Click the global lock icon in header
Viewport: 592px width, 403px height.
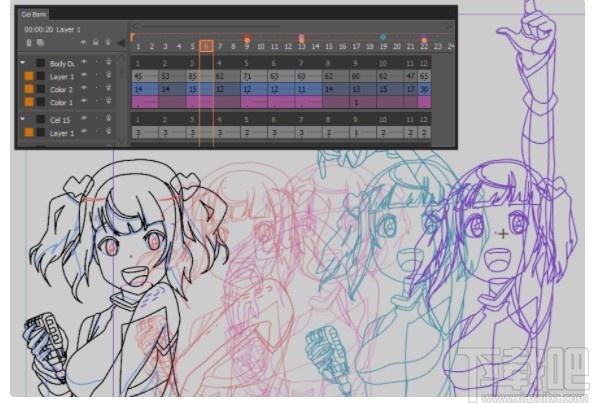pos(96,42)
